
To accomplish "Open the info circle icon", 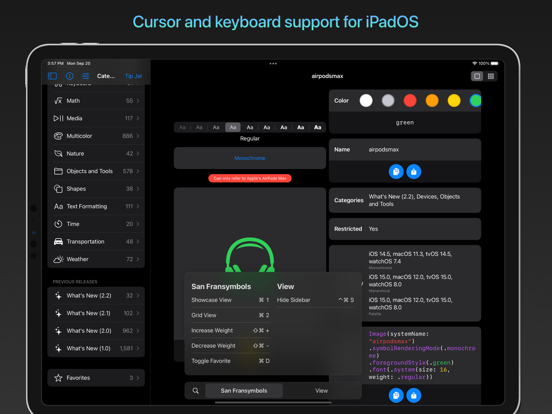I will click(70, 76).
